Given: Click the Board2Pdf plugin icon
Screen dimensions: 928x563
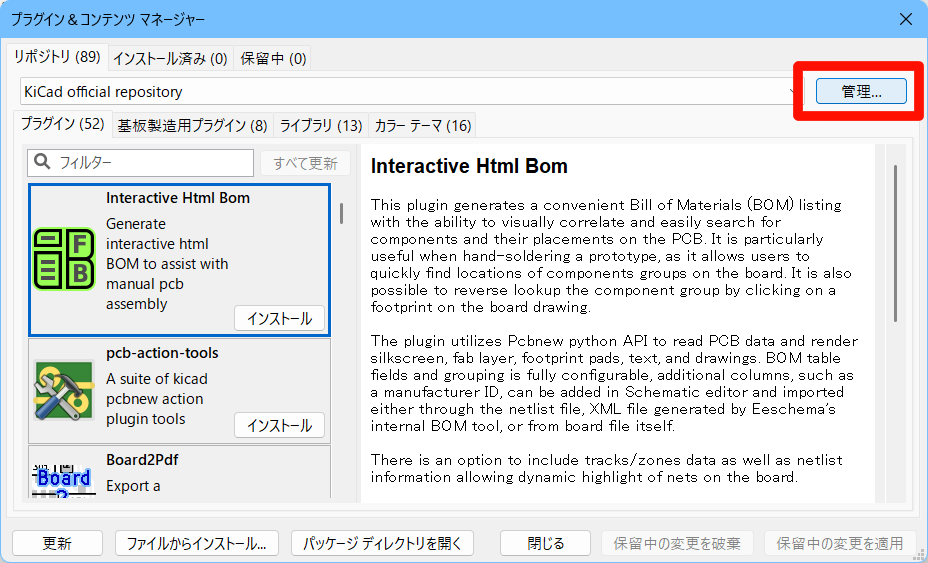Looking at the screenshot, I should 64,480.
